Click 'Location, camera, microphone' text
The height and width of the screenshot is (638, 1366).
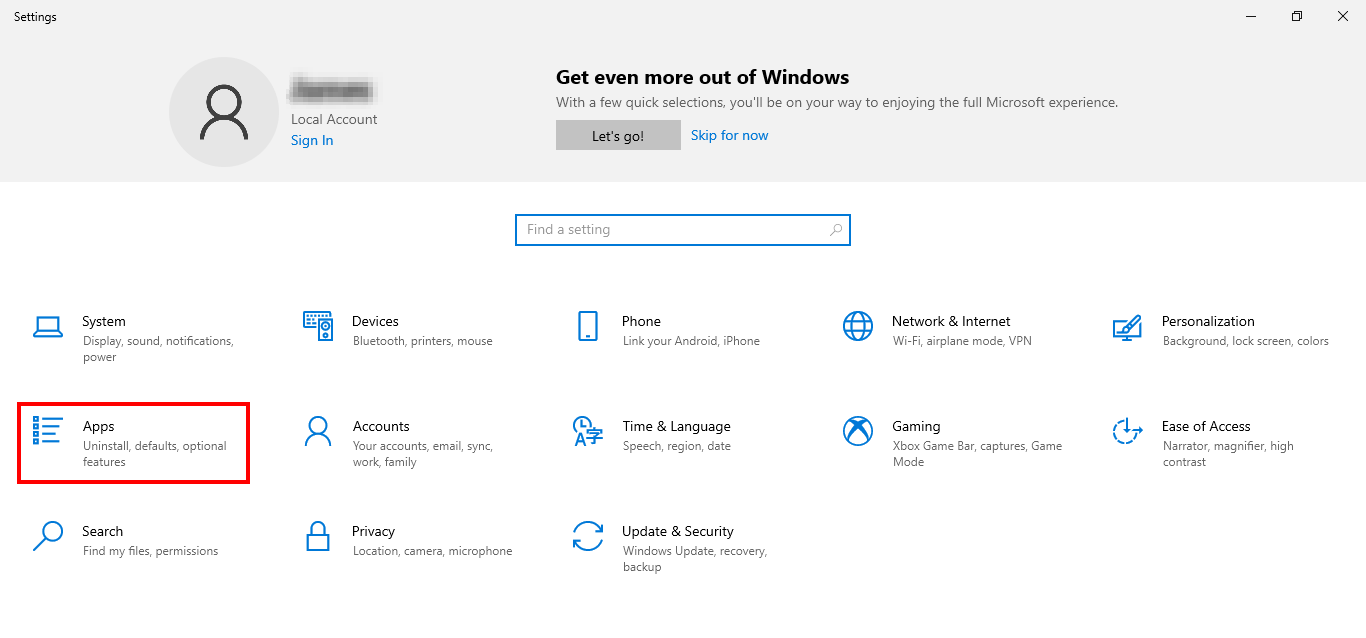coord(433,551)
